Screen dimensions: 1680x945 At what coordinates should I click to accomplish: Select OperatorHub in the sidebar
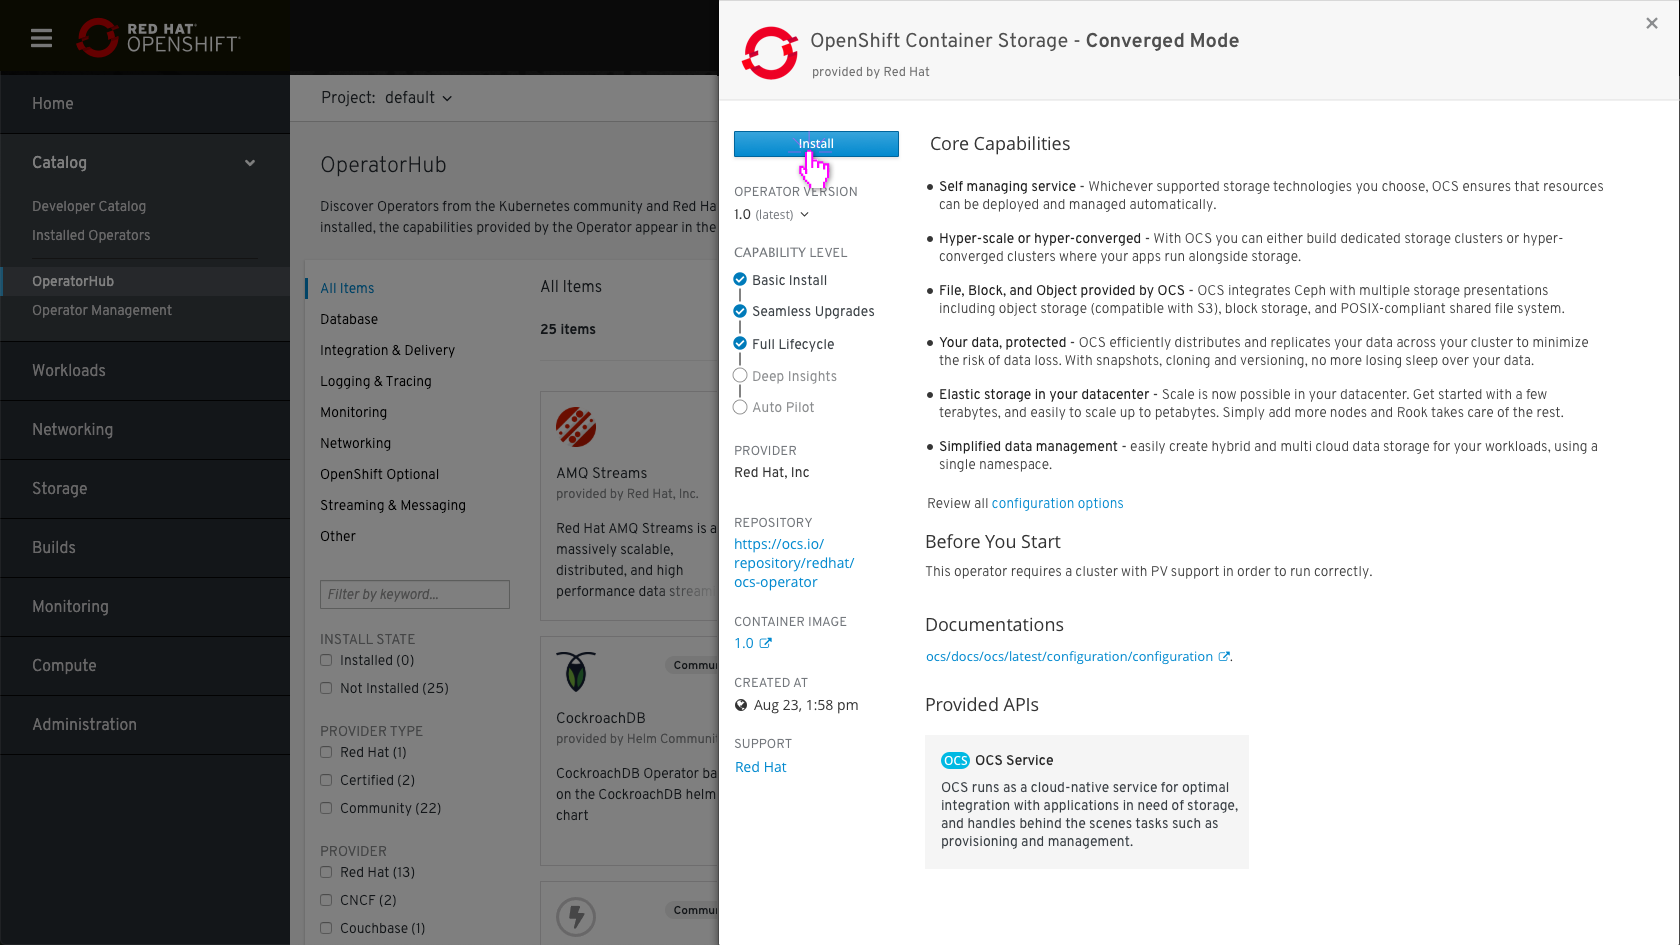(x=145, y=281)
